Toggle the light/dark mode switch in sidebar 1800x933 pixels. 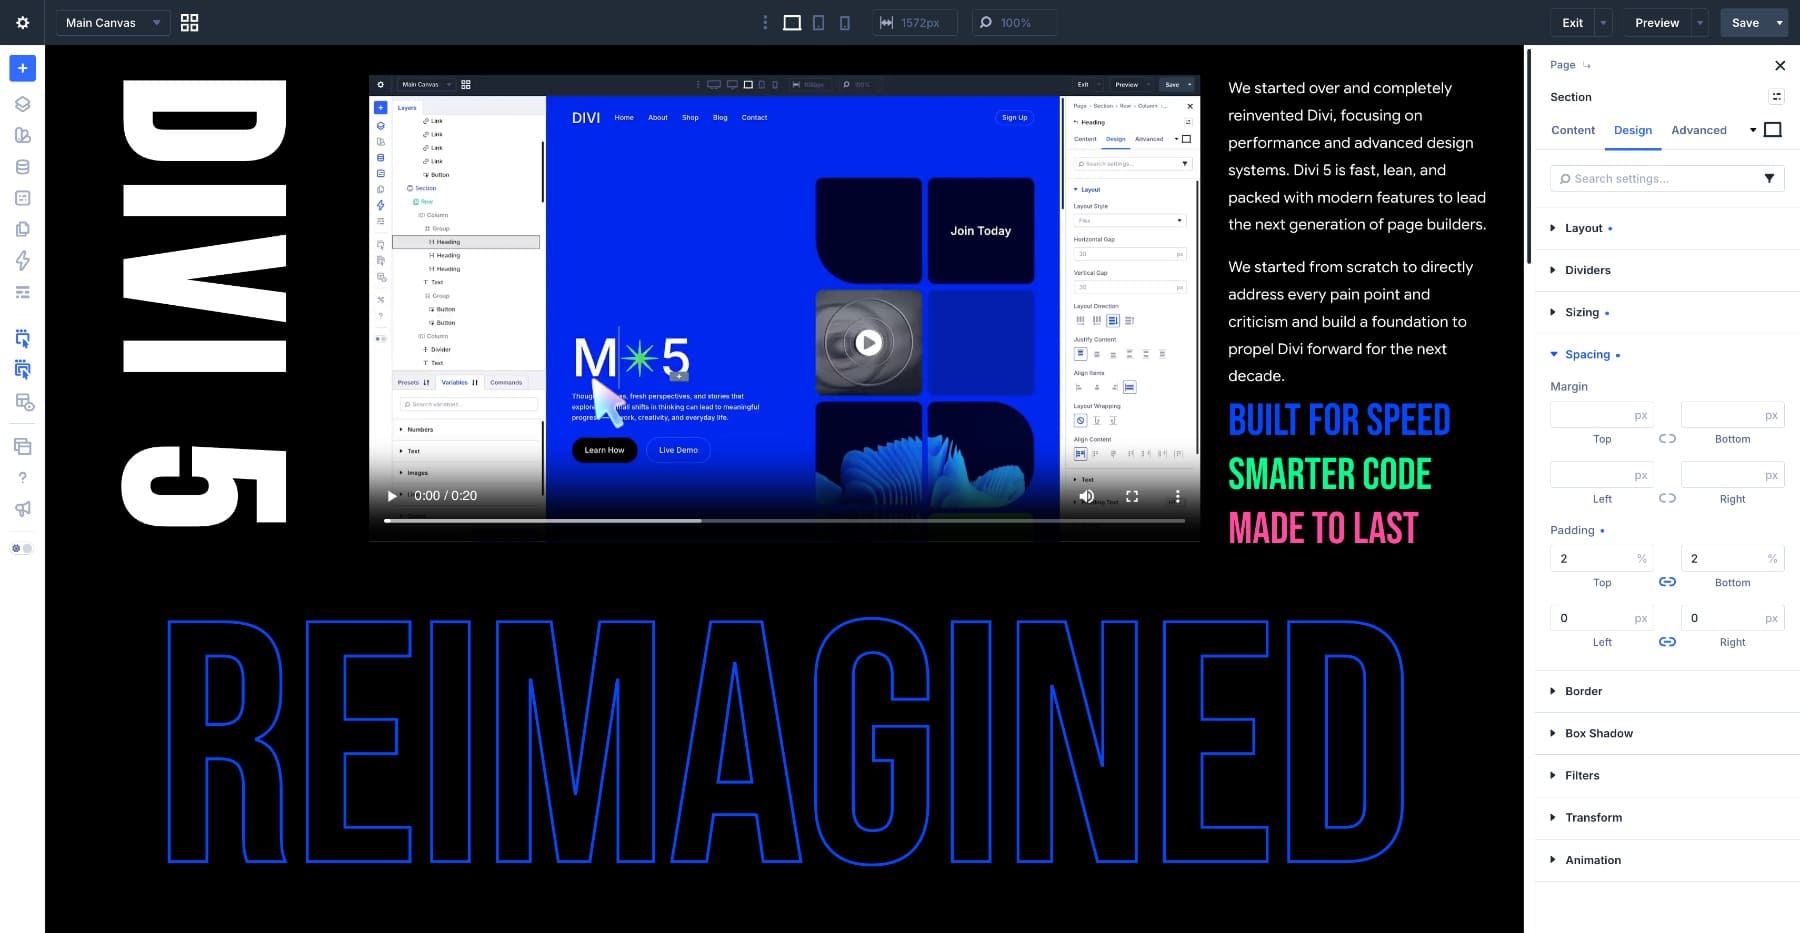(x=21, y=548)
